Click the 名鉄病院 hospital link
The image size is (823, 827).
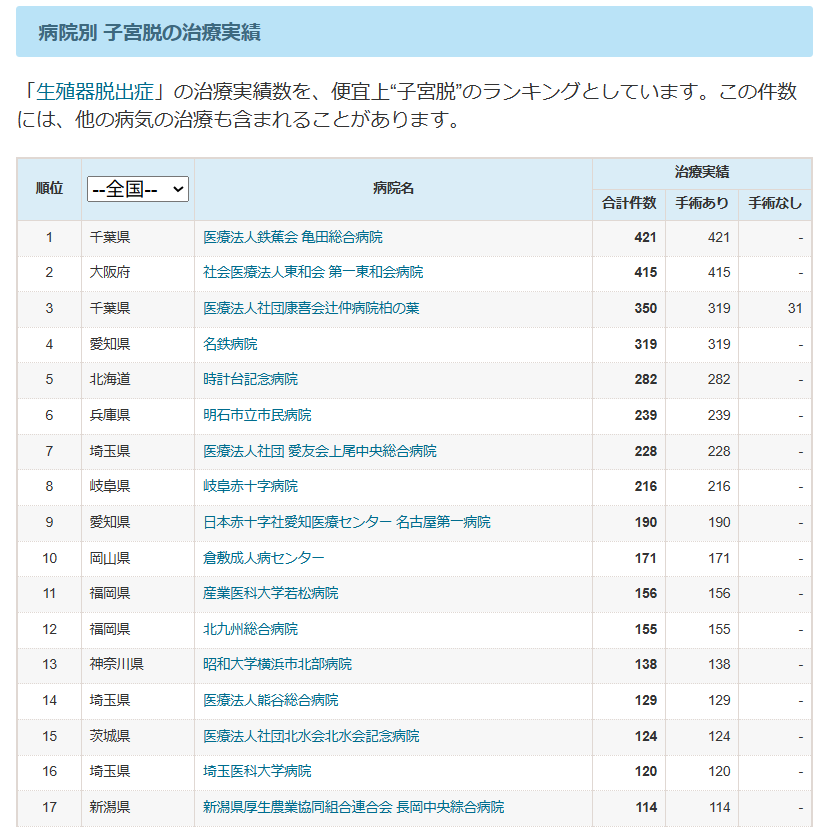point(230,344)
